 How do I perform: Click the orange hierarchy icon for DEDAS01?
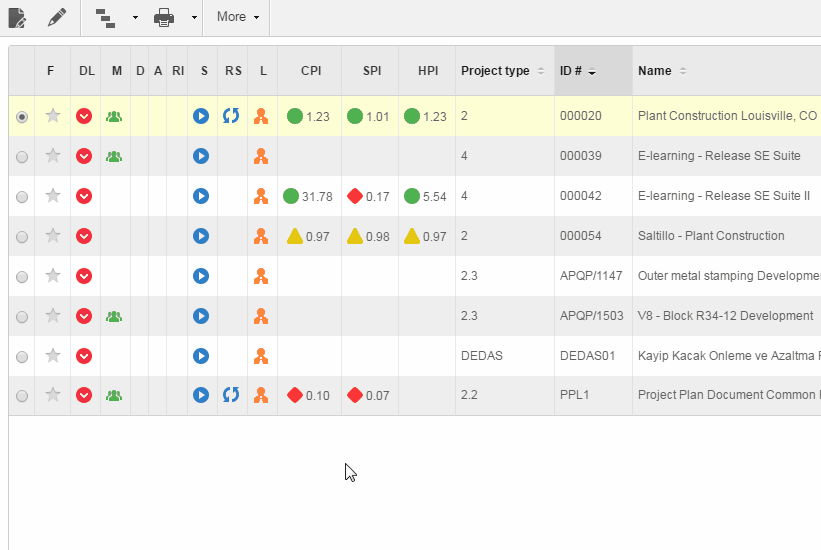(x=261, y=356)
